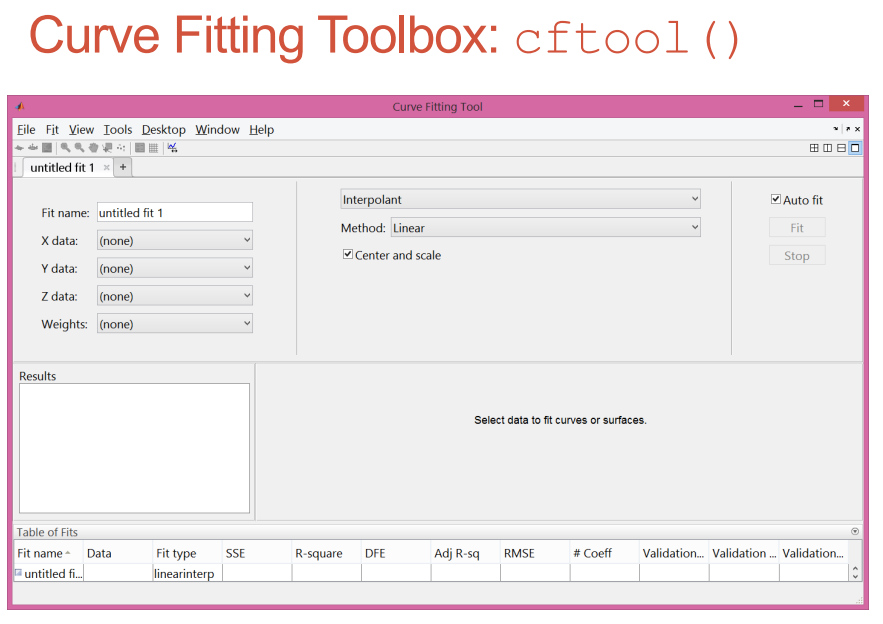Click the Adj R-sq column header
883x624 pixels.
[466, 553]
